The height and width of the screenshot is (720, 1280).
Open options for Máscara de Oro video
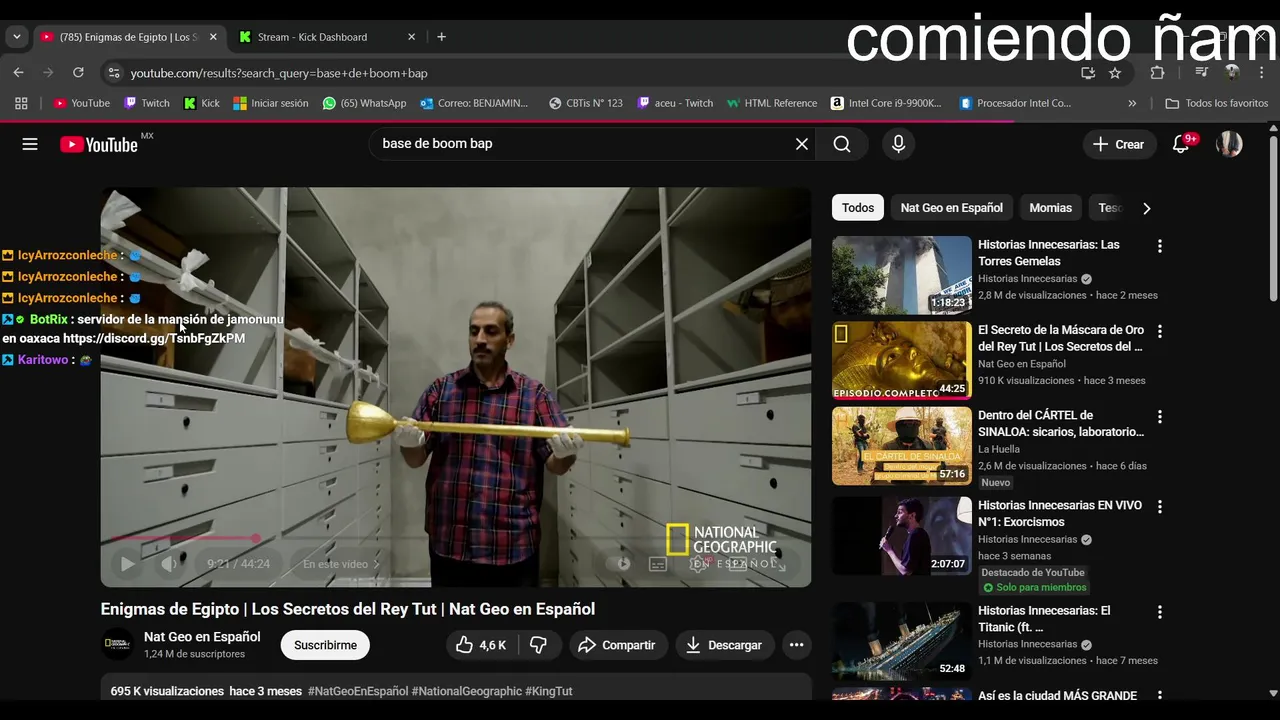click(1159, 331)
